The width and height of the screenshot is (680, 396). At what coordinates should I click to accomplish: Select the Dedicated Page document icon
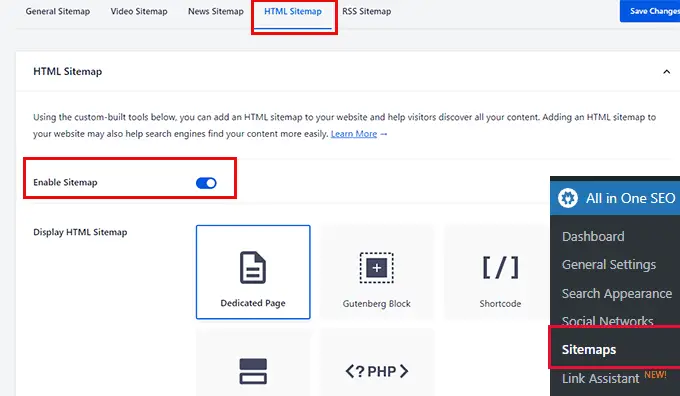click(253, 267)
